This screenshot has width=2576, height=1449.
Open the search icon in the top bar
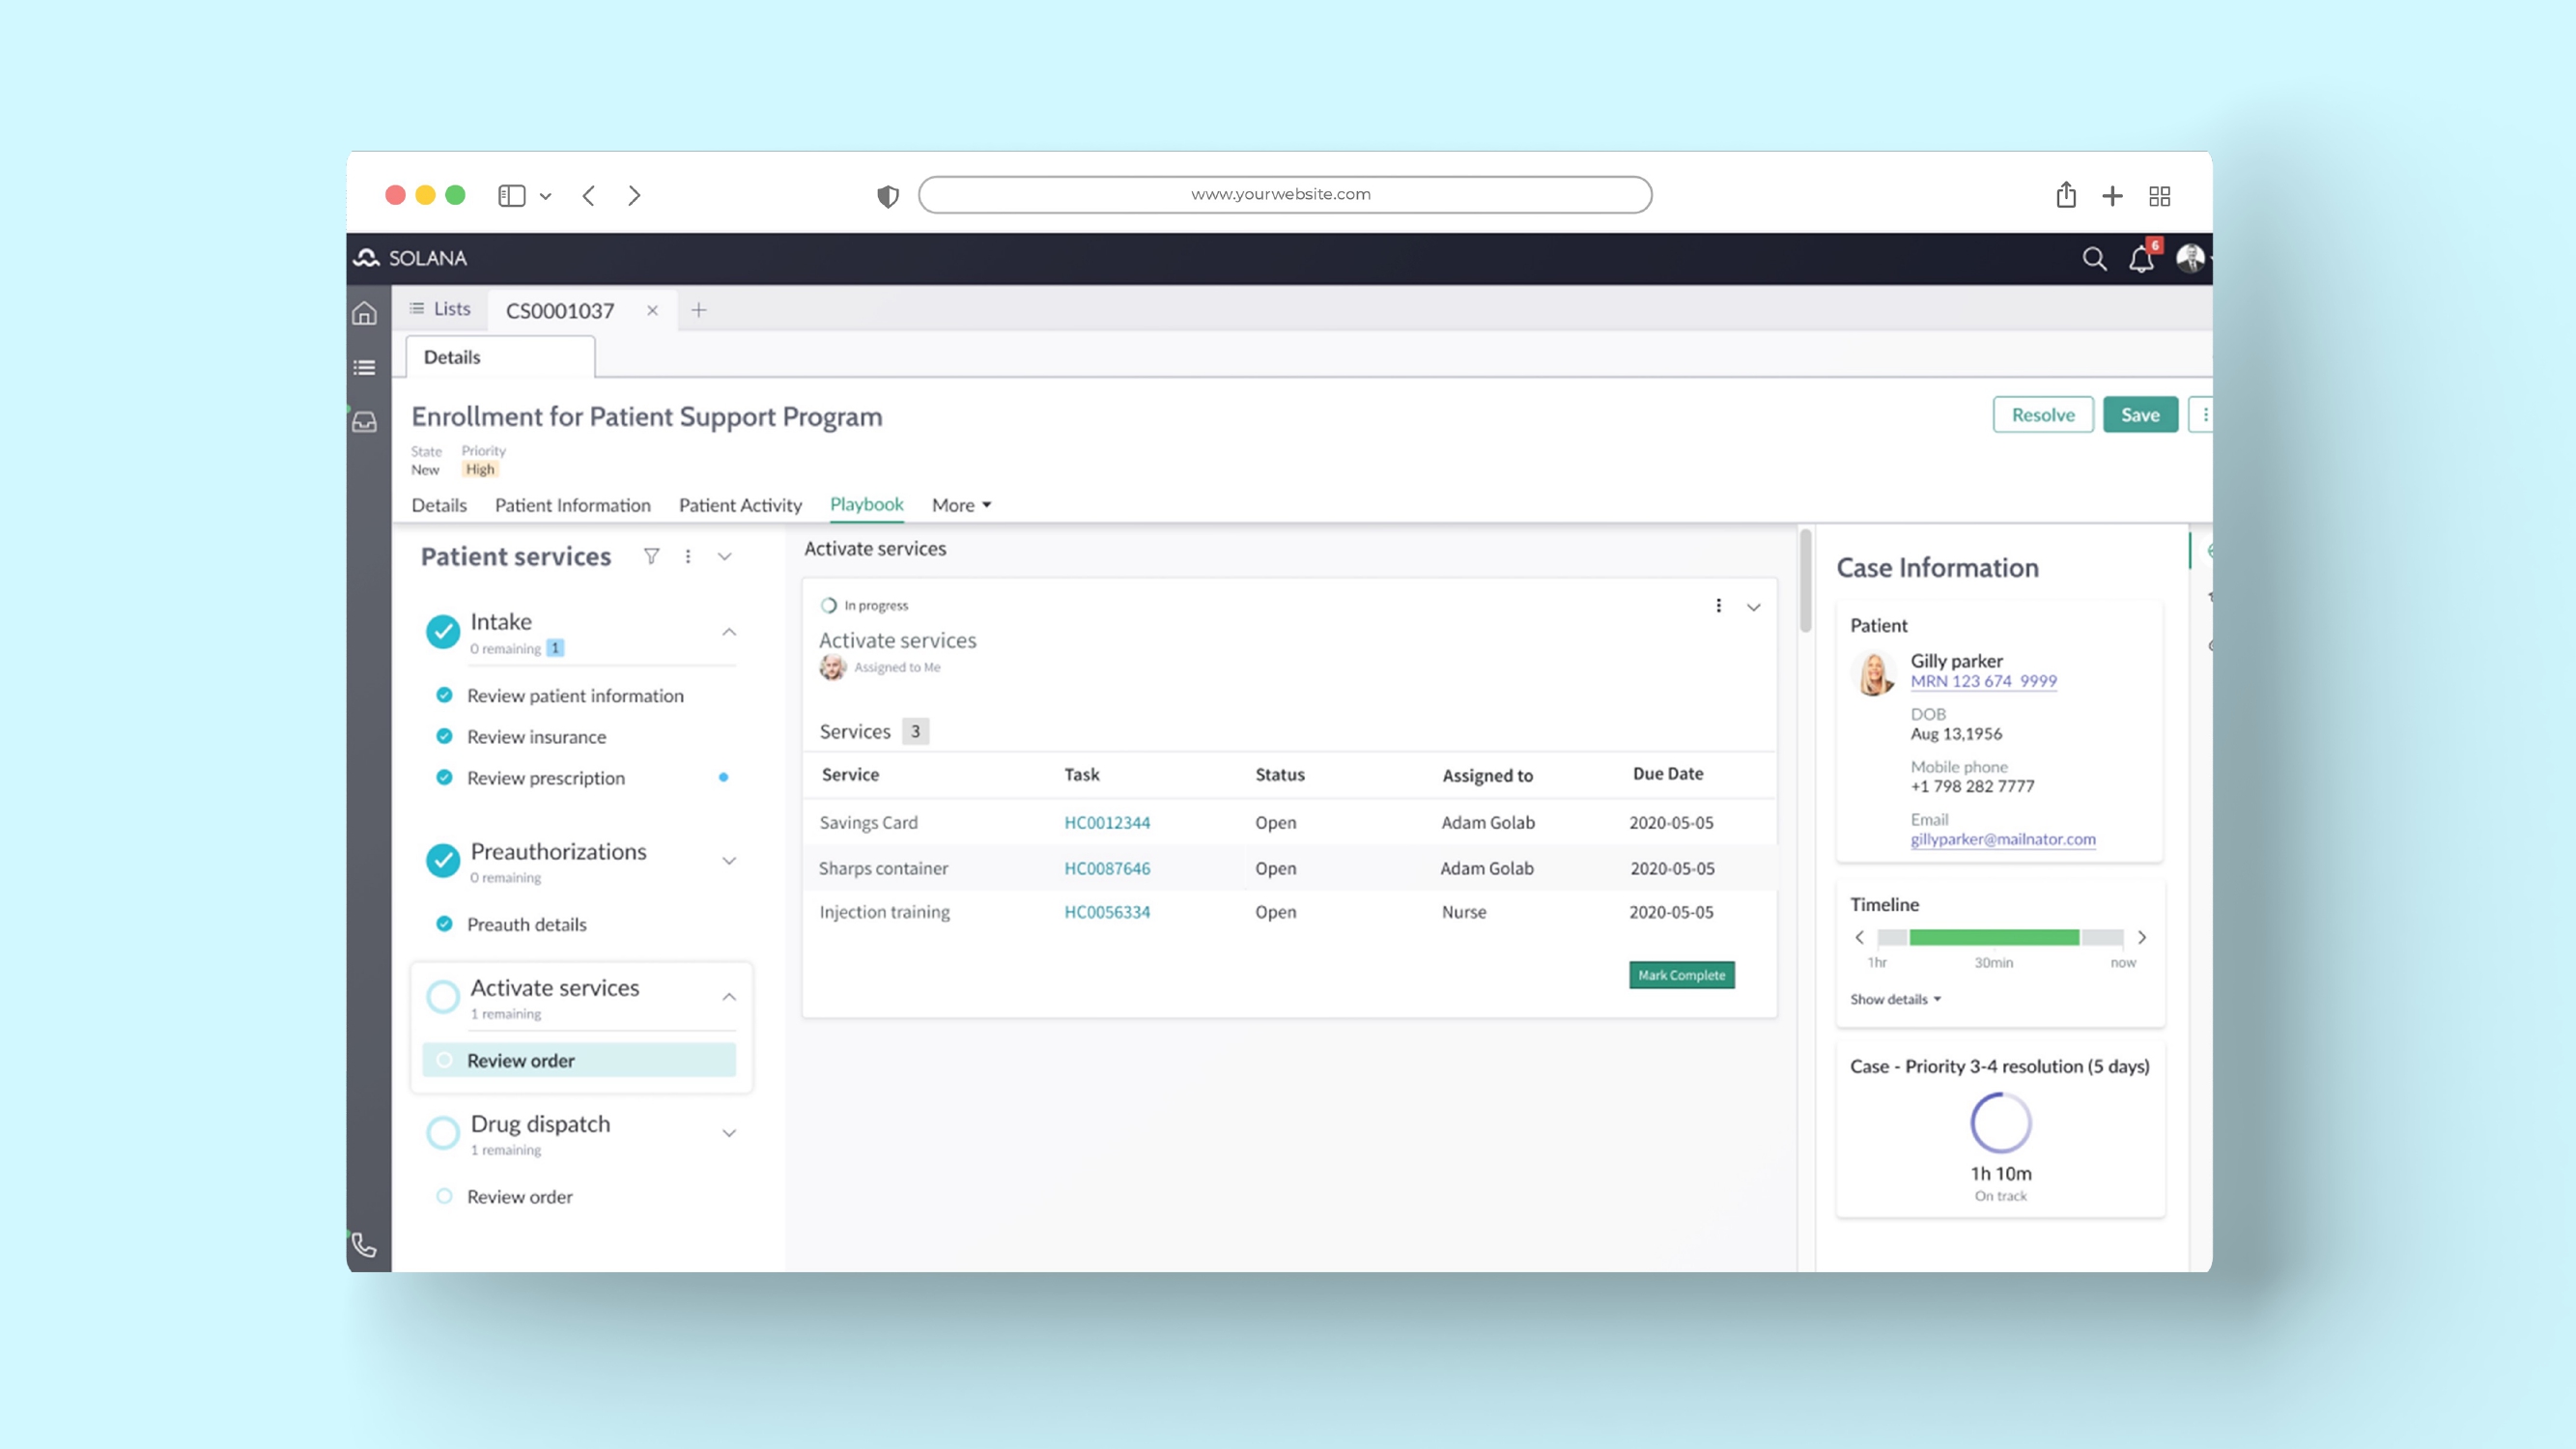click(2094, 258)
